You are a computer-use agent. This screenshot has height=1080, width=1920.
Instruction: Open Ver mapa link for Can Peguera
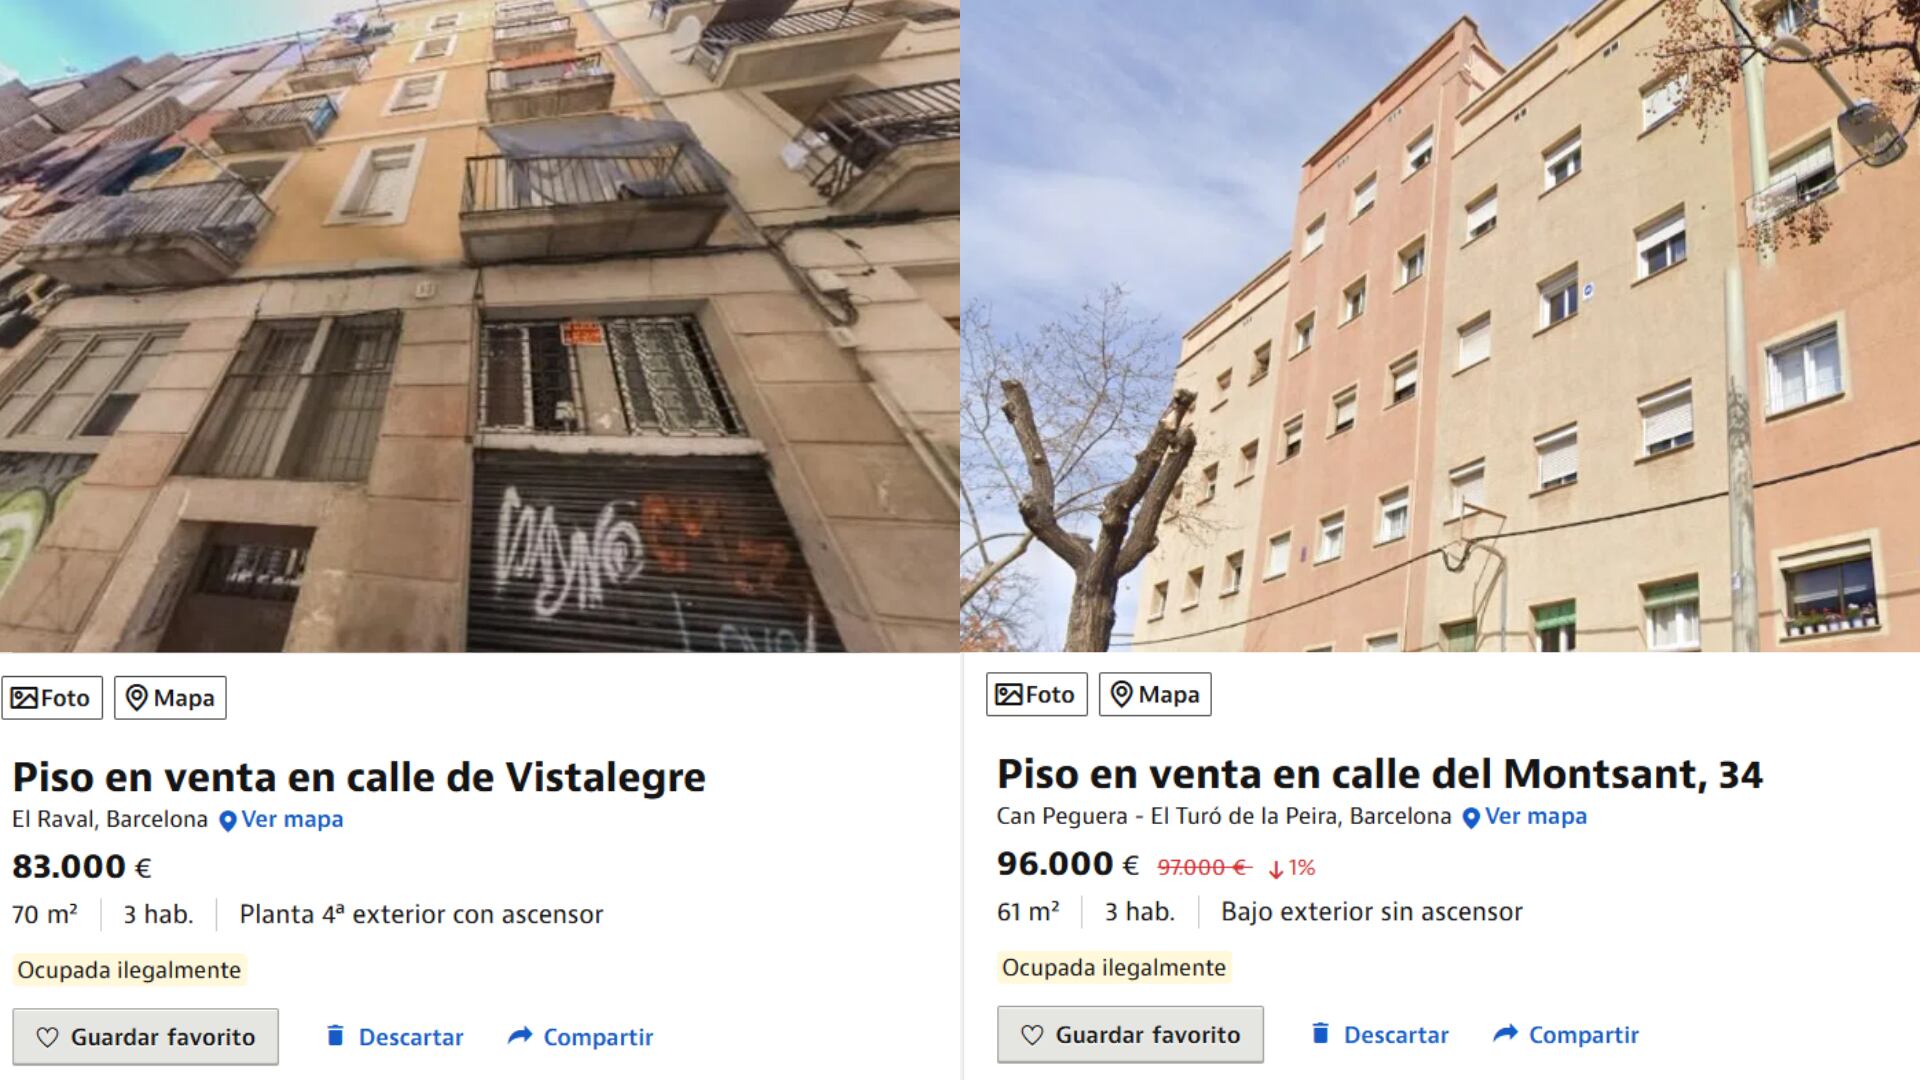(1536, 816)
